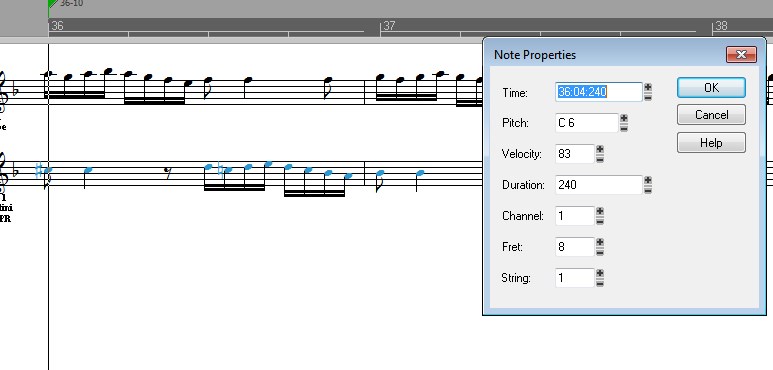Click OK in Note Properties dialog
The width and height of the screenshot is (773, 370).
point(711,88)
